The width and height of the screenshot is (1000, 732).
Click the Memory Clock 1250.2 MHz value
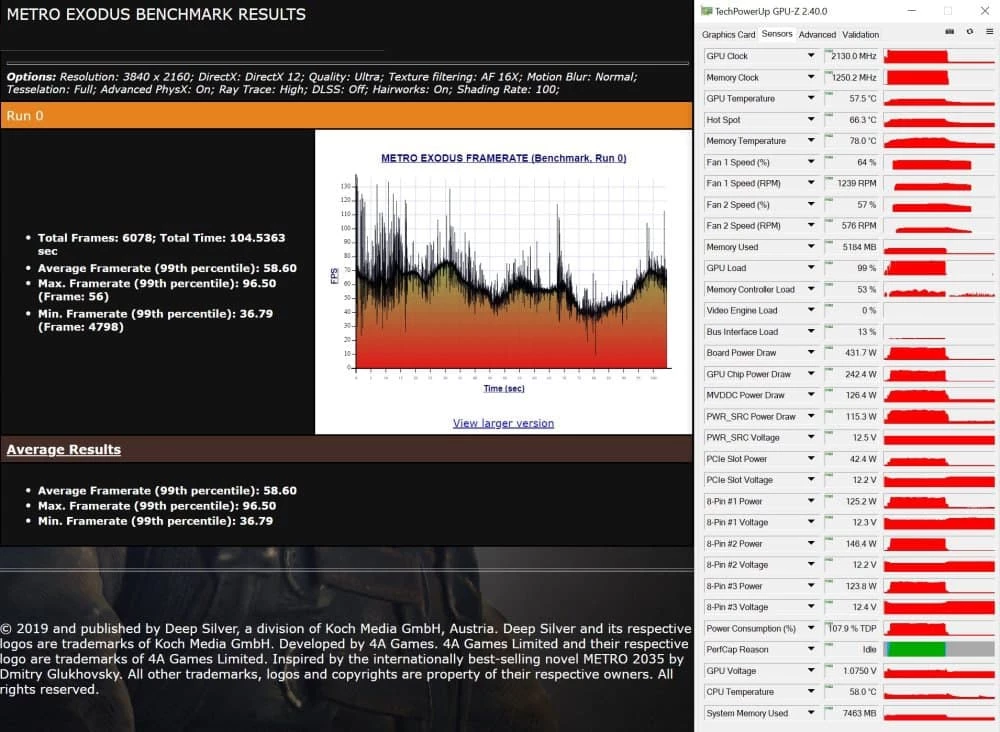click(x=853, y=77)
